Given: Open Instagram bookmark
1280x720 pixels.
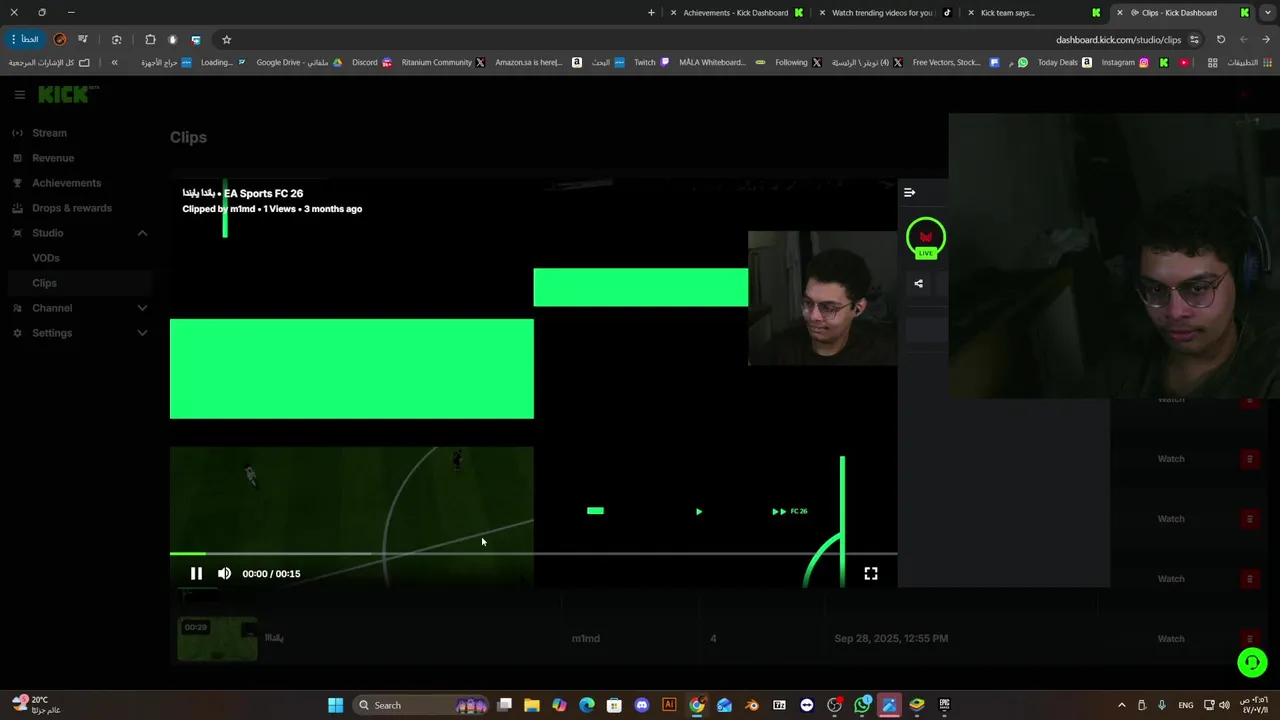Looking at the screenshot, I should (x=1125, y=62).
